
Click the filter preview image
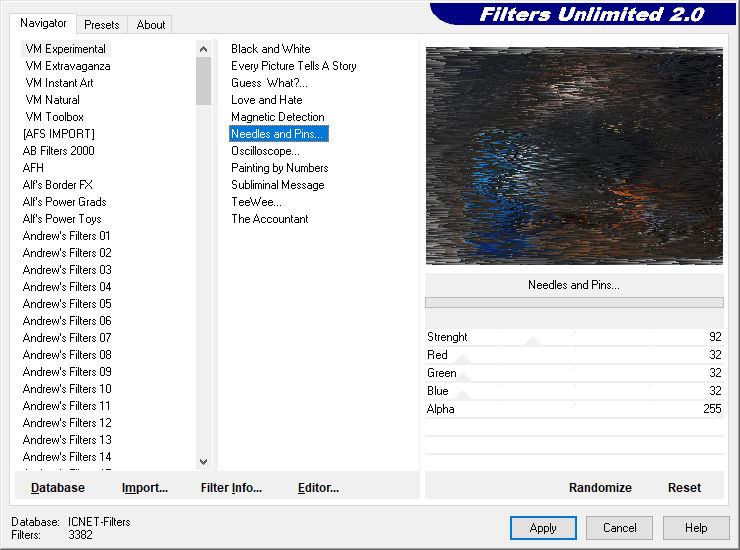click(x=574, y=155)
